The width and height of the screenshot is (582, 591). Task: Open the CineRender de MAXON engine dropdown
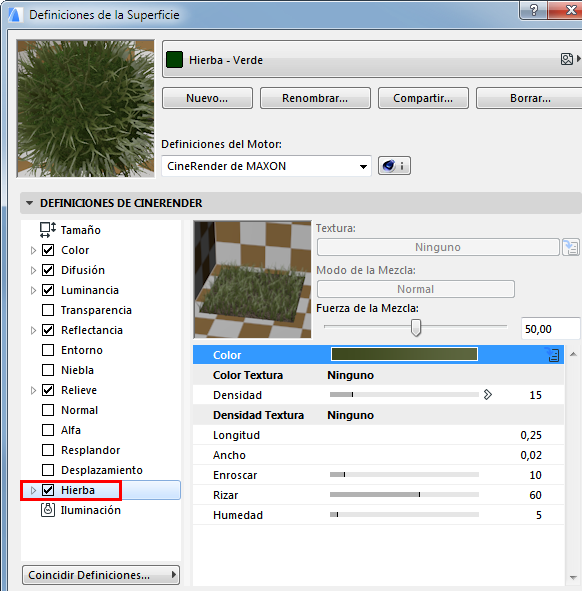(266, 166)
